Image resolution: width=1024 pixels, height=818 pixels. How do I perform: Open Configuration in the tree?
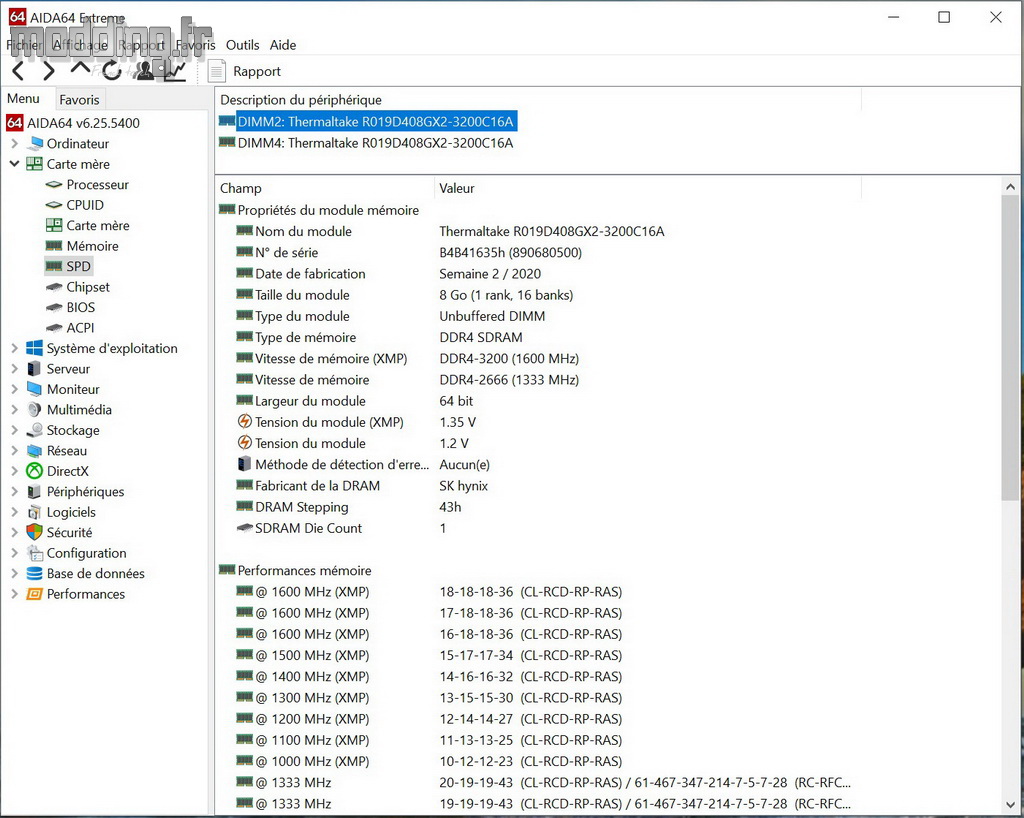coord(86,553)
